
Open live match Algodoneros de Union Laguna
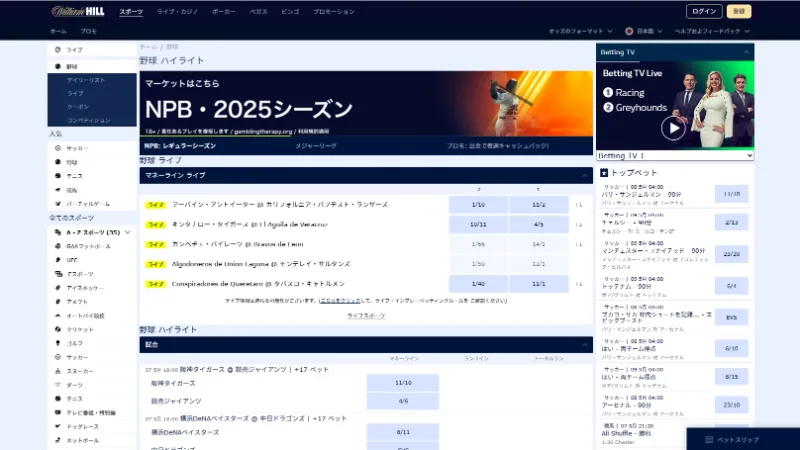click(x=261, y=264)
